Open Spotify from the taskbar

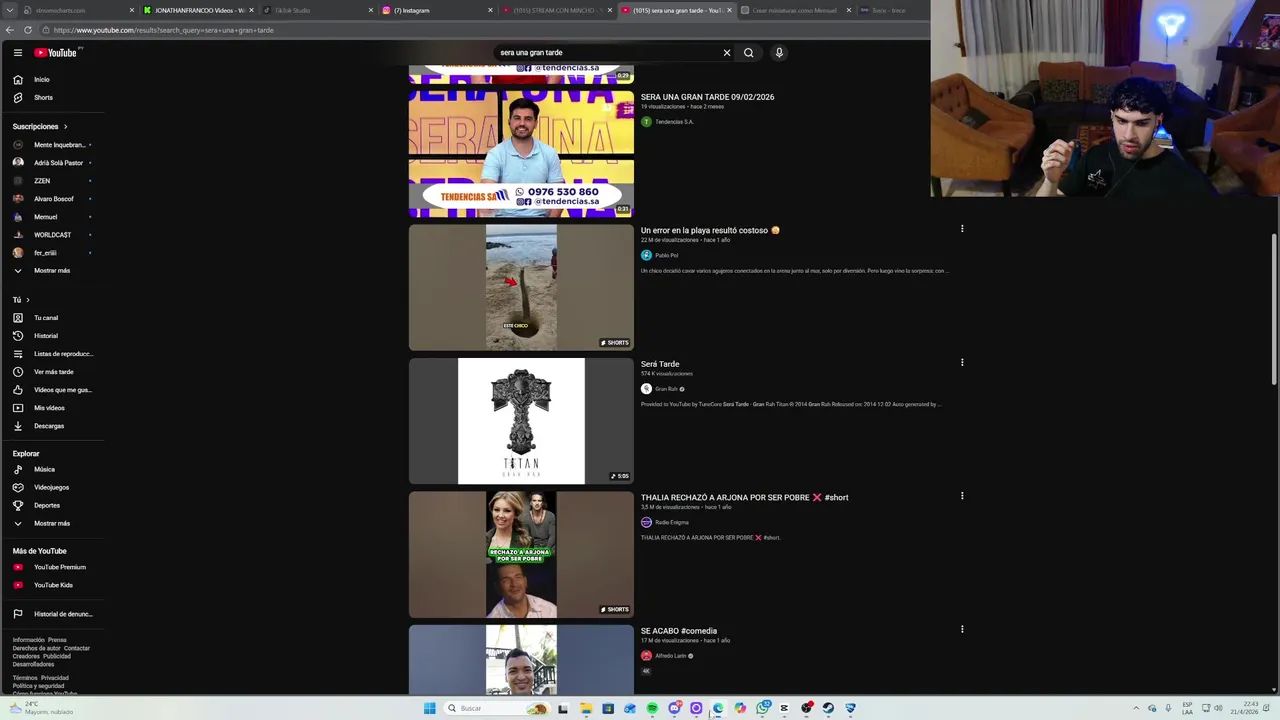click(652, 708)
